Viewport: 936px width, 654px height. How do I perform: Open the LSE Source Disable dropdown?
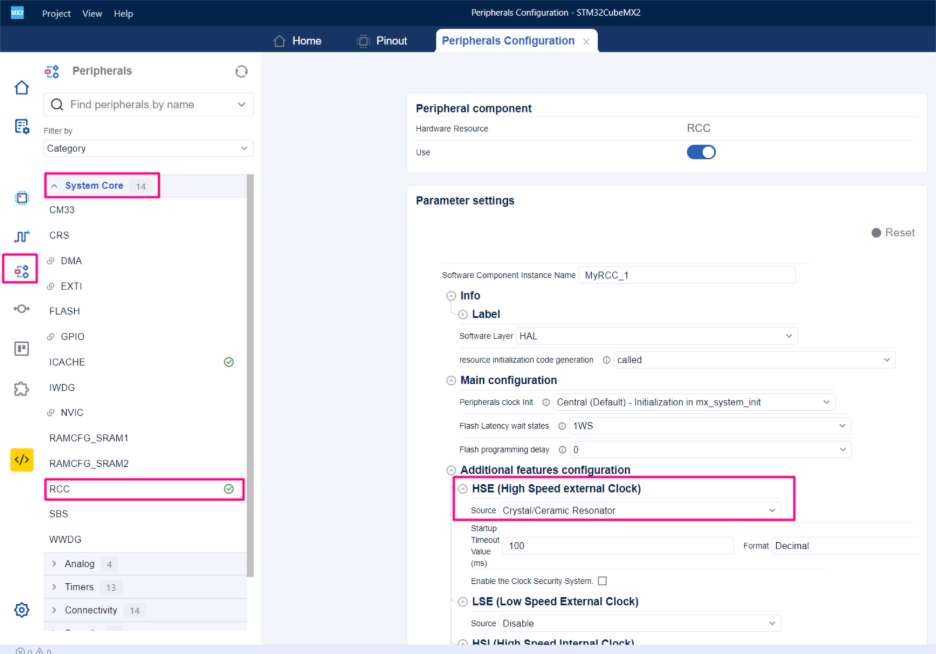[x=640, y=623]
